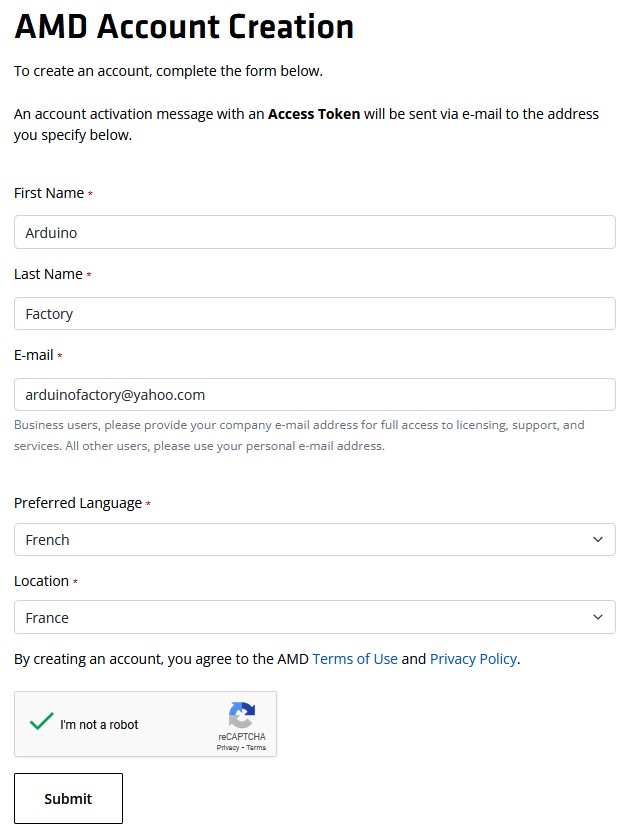Click the E-mail field with the yahoo address

click(x=314, y=395)
